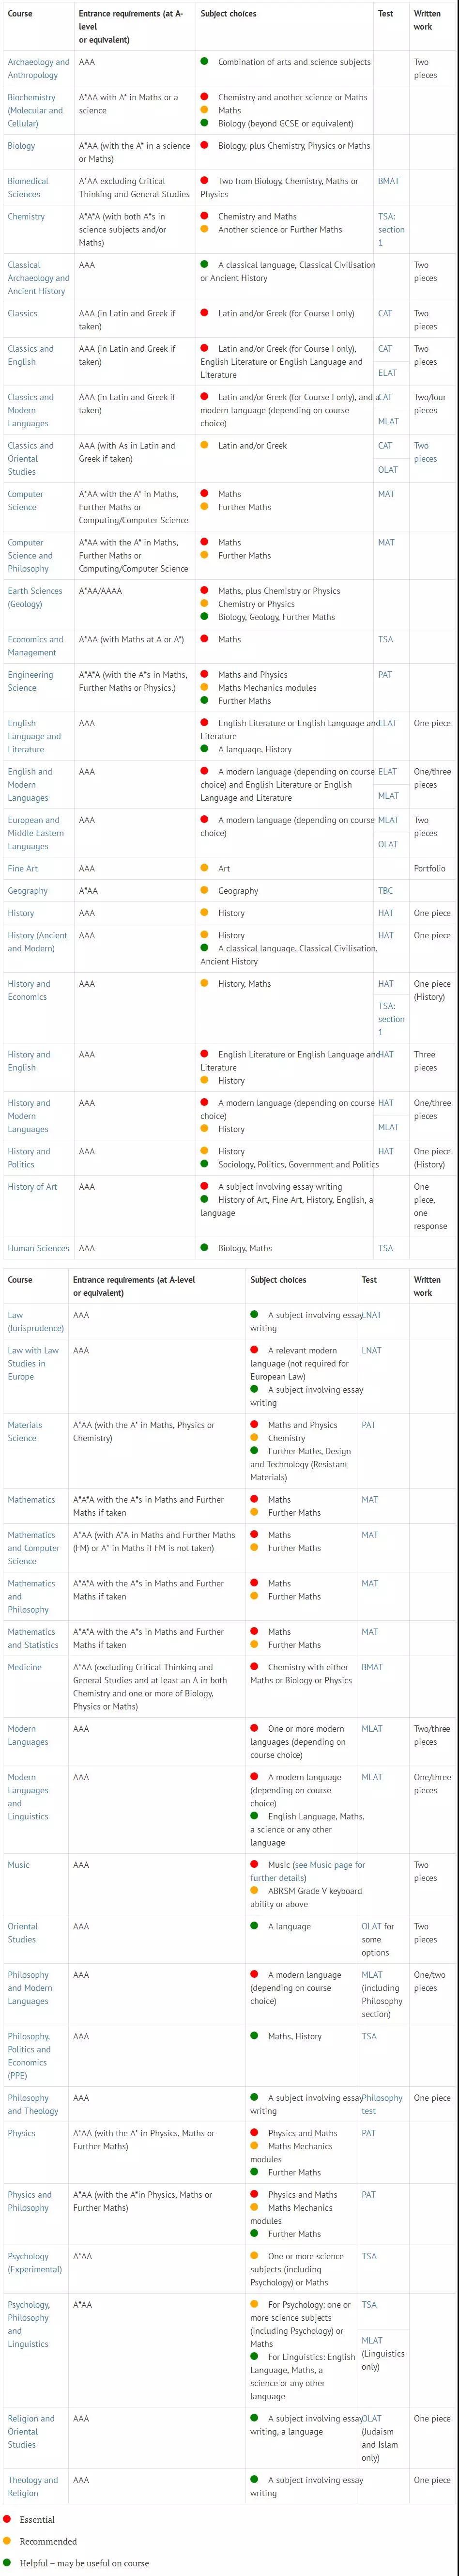Click red dot in Medicine subject choices
459x2576 pixels.
pos(254,1666)
